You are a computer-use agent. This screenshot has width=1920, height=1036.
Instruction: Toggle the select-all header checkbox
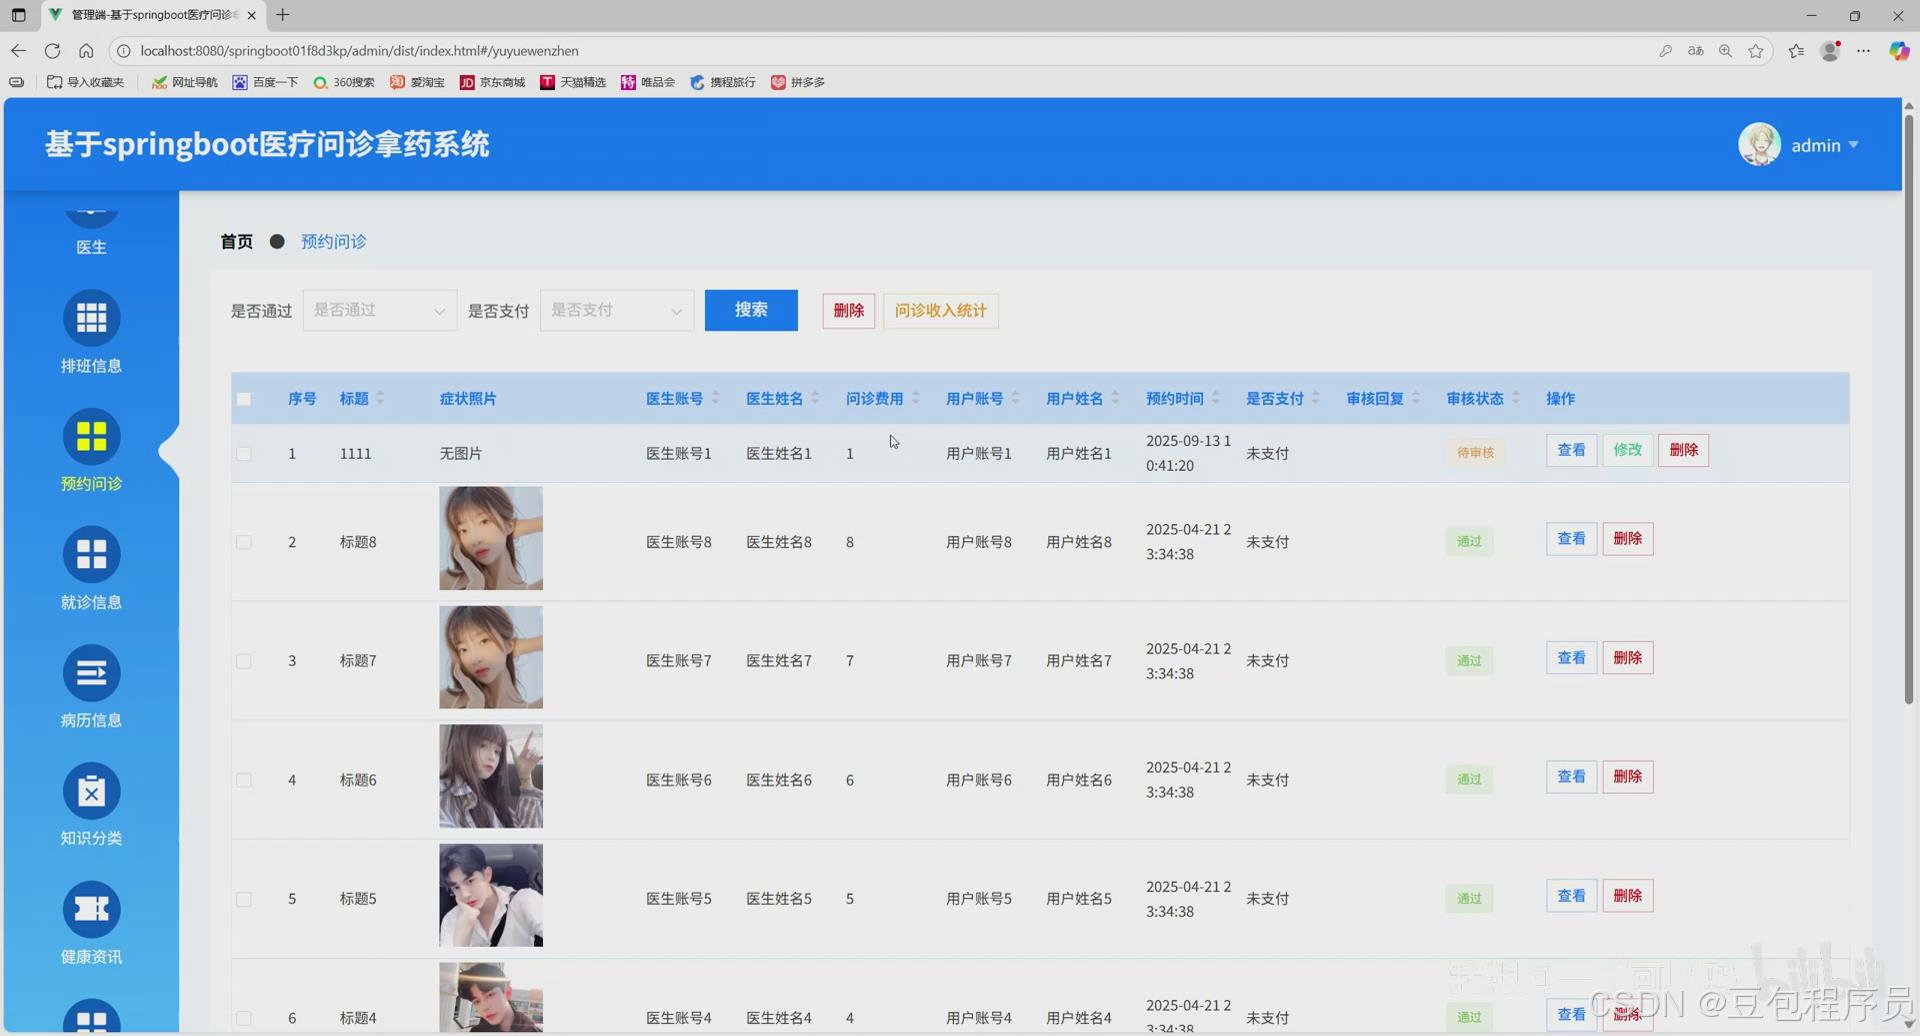click(244, 399)
